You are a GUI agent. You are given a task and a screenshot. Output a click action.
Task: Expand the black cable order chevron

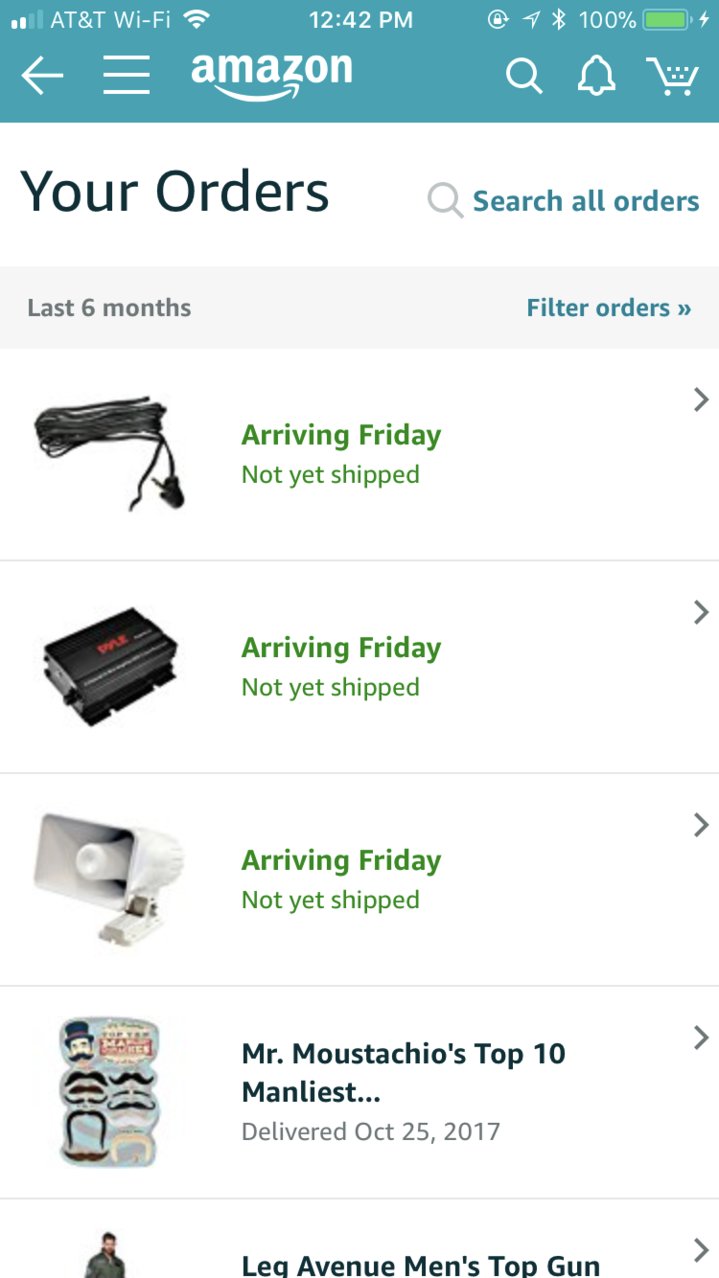tap(701, 400)
